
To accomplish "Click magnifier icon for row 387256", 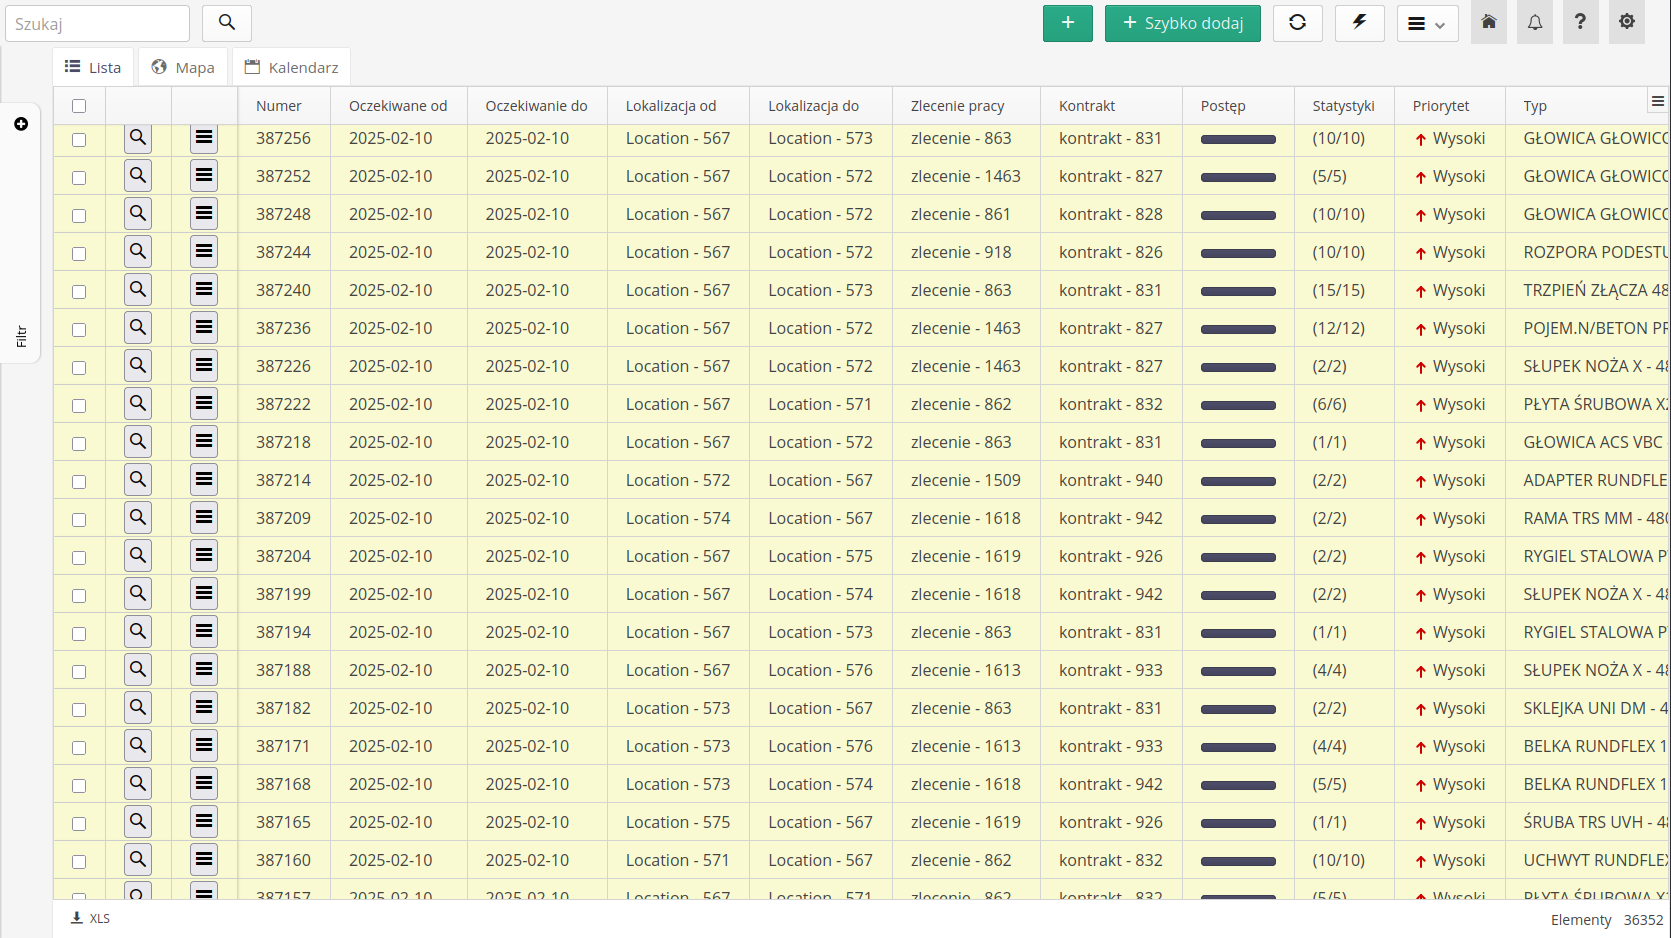I will pos(138,138).
